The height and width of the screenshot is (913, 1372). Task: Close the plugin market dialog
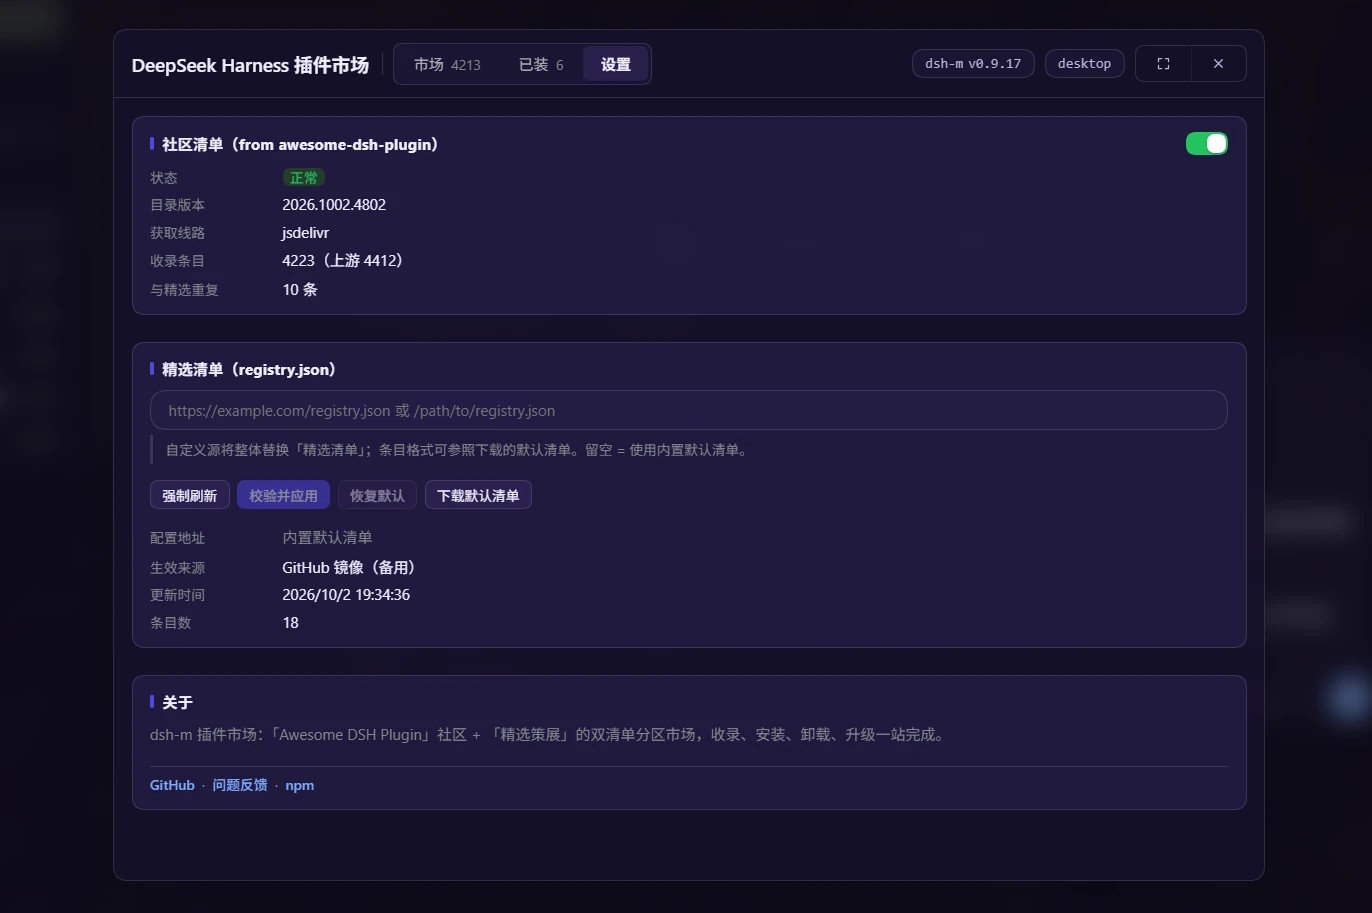pos(1218,64)
